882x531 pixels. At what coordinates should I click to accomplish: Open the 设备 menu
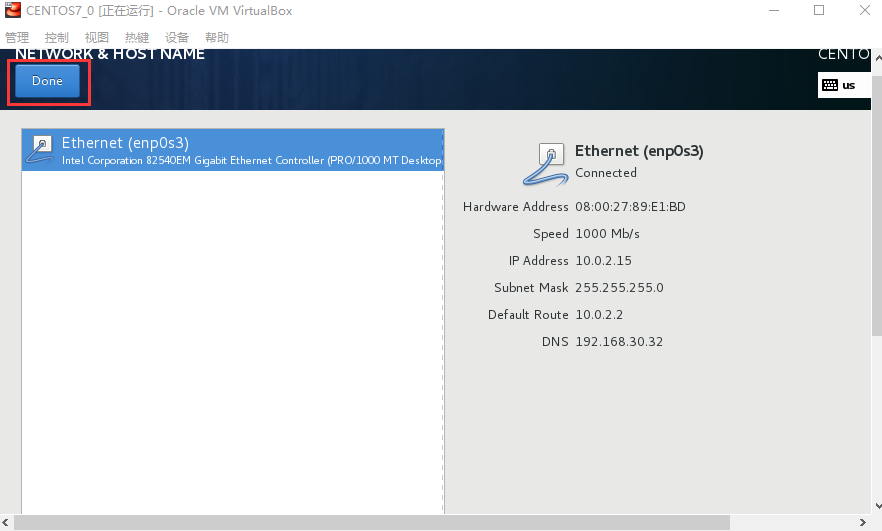[x=177, y=38]
